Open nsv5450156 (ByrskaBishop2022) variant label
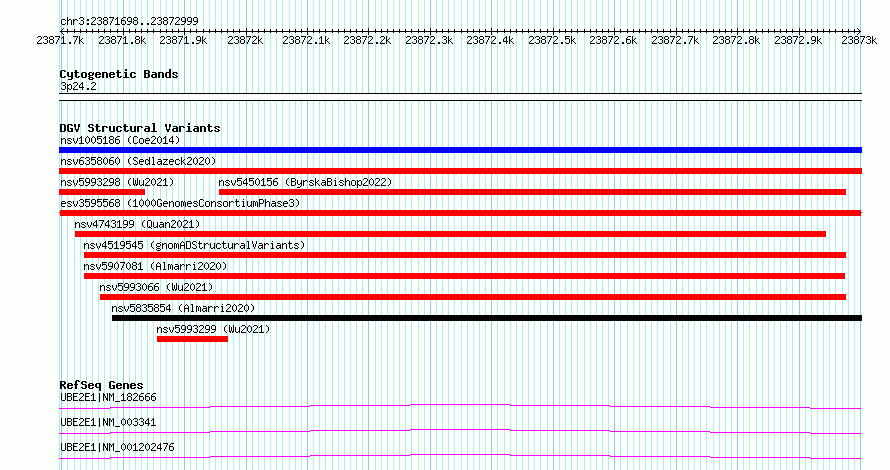This screenshot has width=890, height=470. [305, 182]
